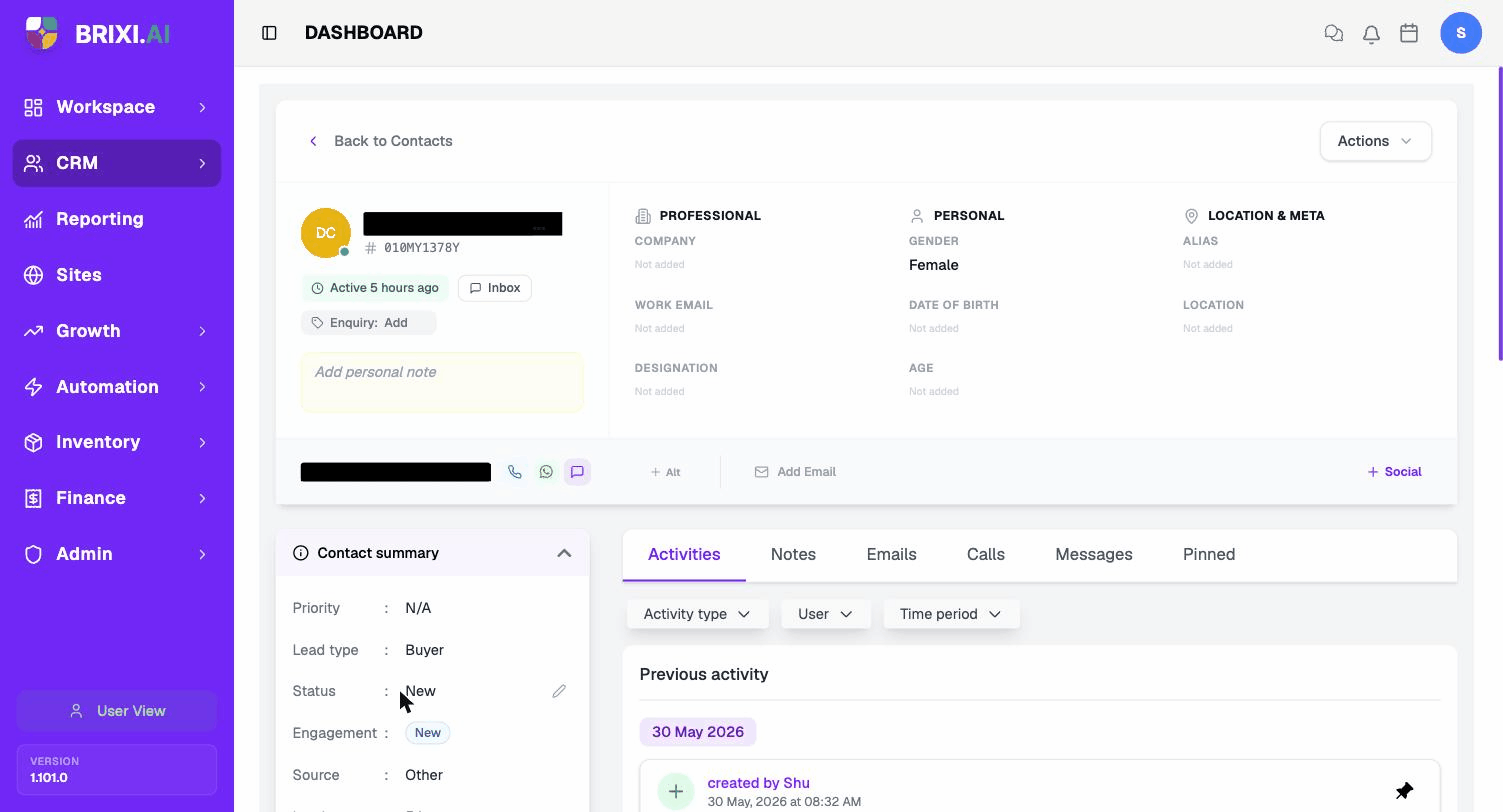Image resolution: width=1503 pixels, height=812 pixels.
Task: Click the DC contact avatar
Action: pos(326,232)
